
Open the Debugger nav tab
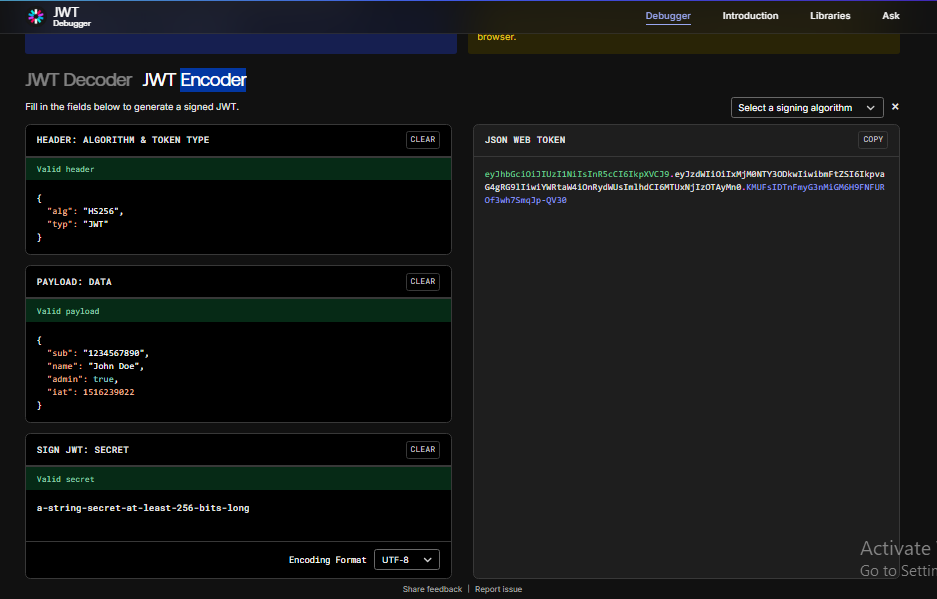(667, 16)
